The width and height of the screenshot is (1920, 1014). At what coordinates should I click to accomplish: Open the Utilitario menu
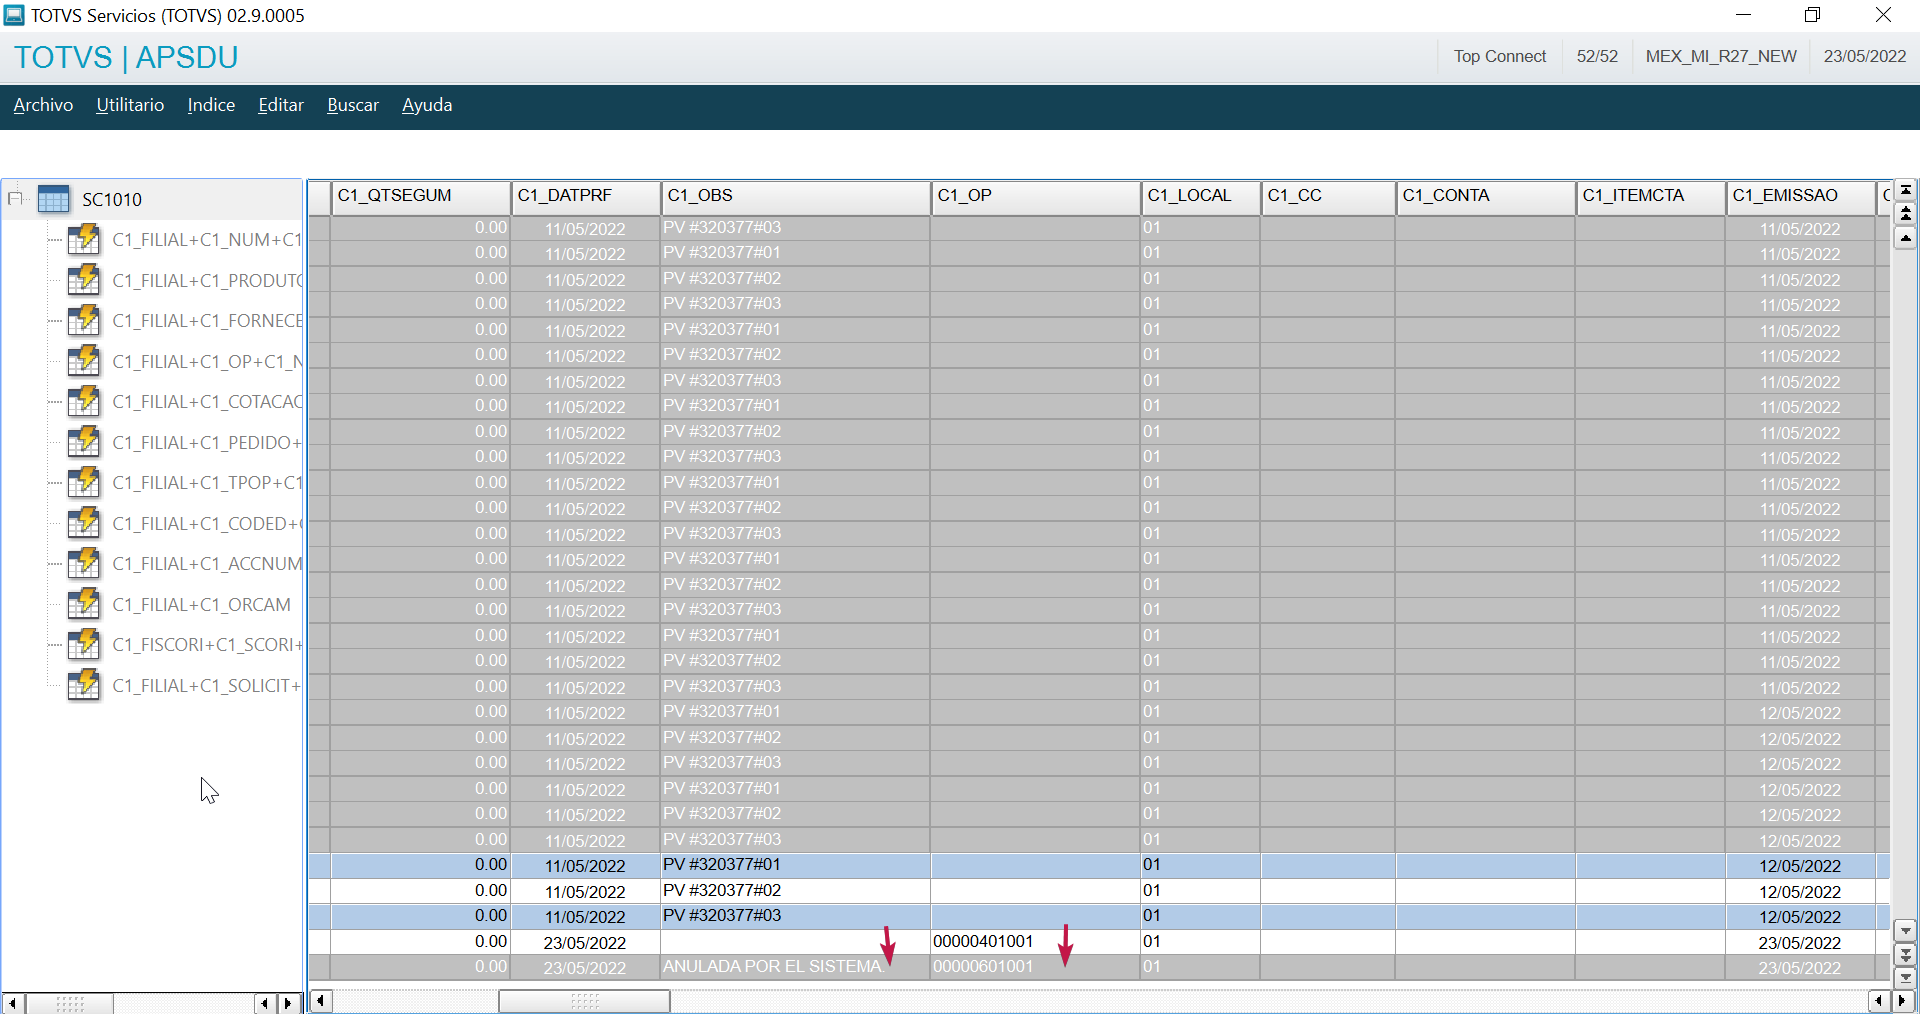130,105
